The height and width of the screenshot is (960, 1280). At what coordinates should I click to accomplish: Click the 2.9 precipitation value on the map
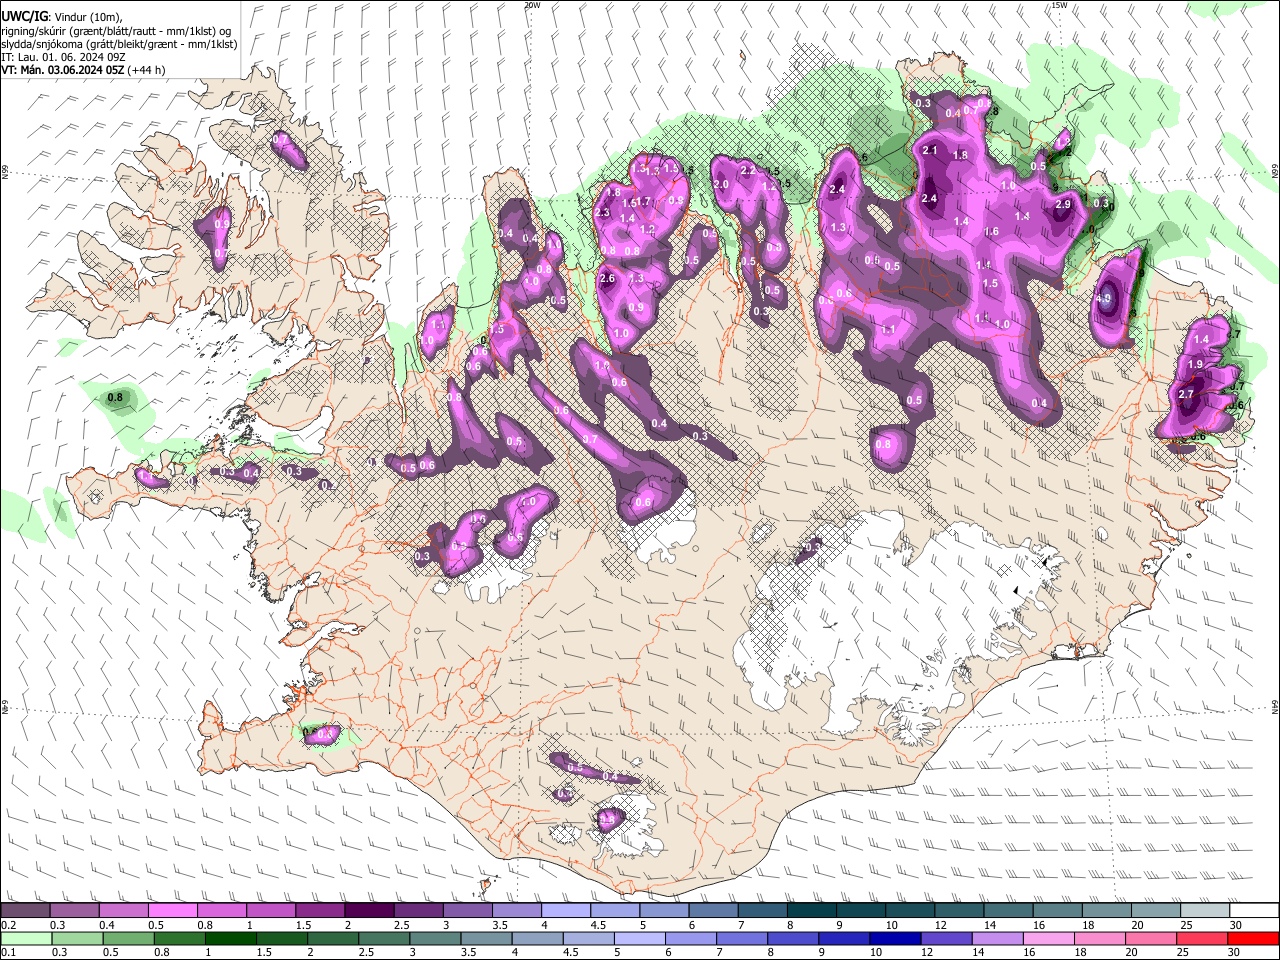(1063, 204)
